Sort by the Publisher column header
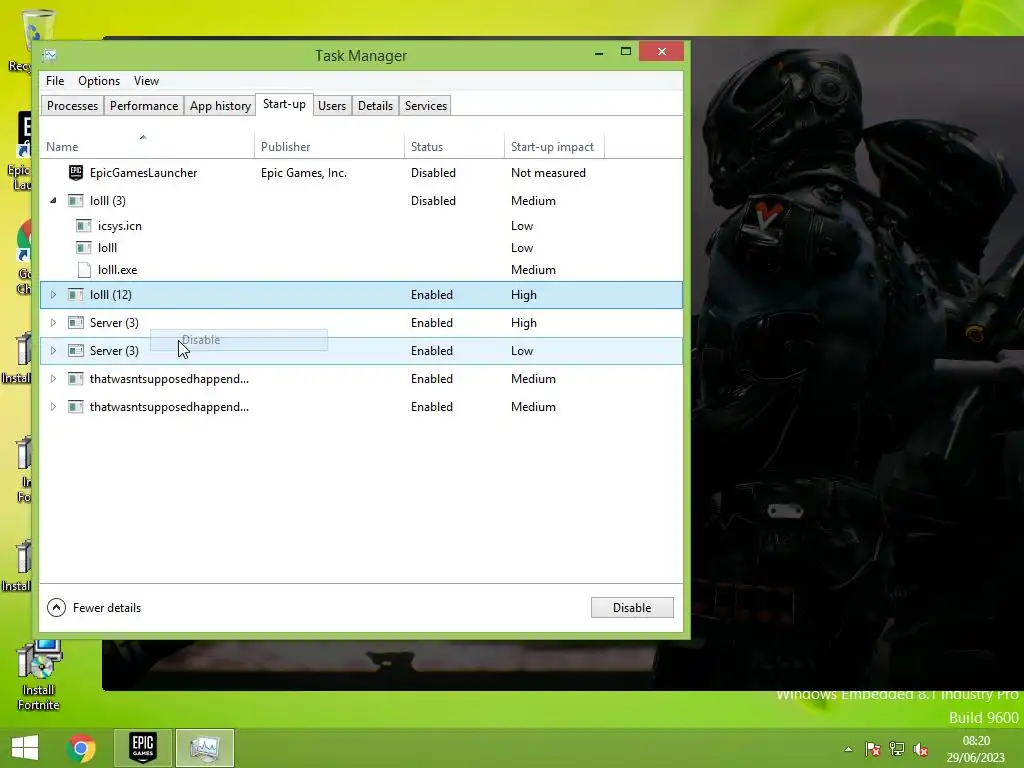1024x768 pixels. pos(329,147)
